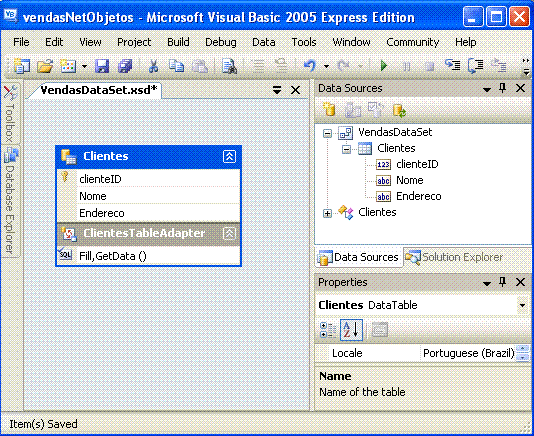This screenshot has height=436, width=534.
Task: Open the active files dropdown arrow
Action: click(x=277, y=90)
